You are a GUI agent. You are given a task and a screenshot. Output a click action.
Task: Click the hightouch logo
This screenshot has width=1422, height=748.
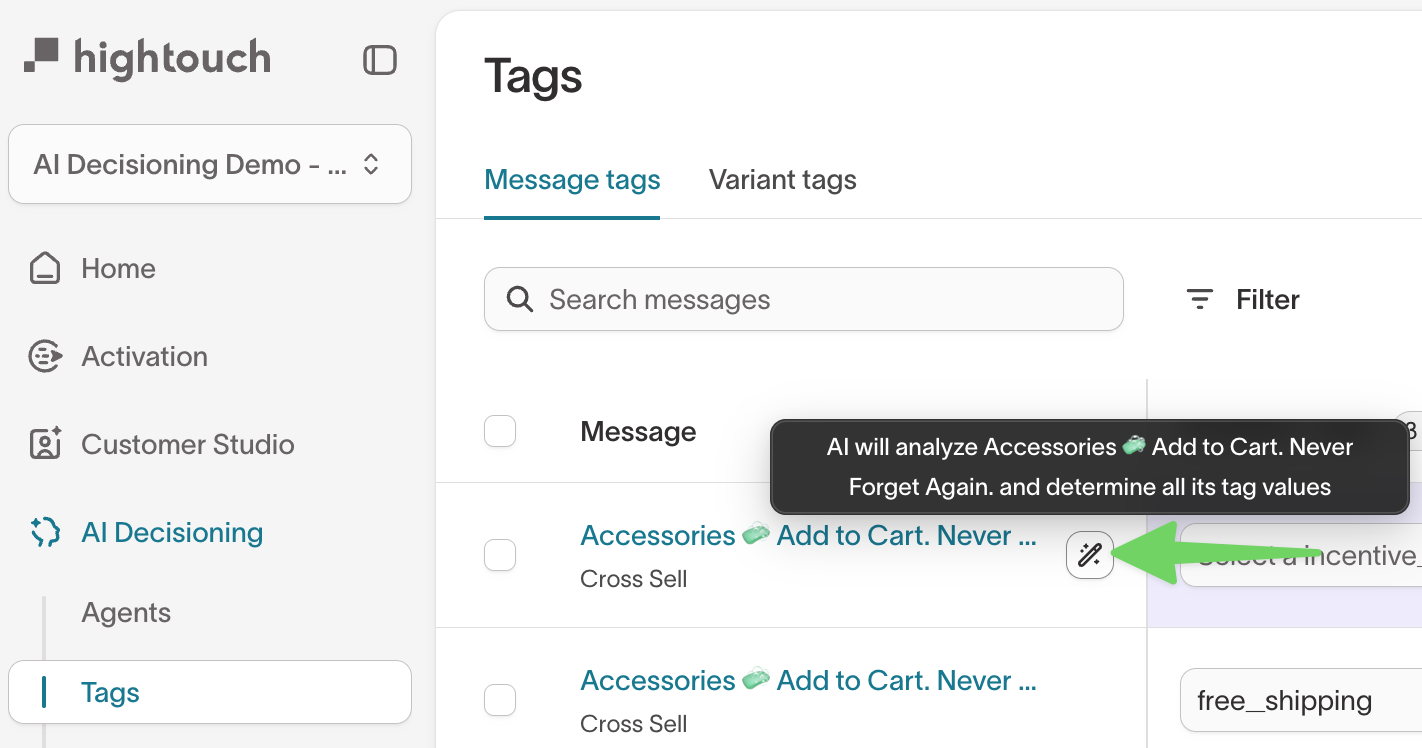pos(146,57)
